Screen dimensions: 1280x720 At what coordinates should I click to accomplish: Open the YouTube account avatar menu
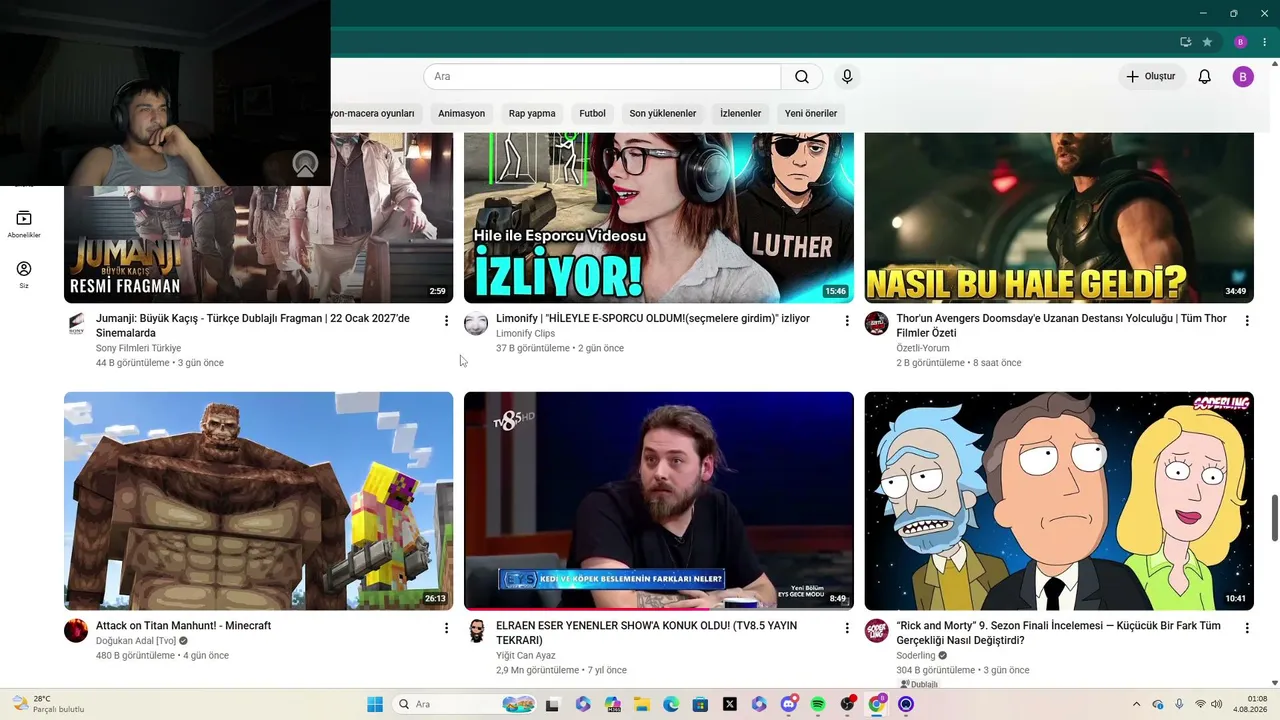point(1243,77)
